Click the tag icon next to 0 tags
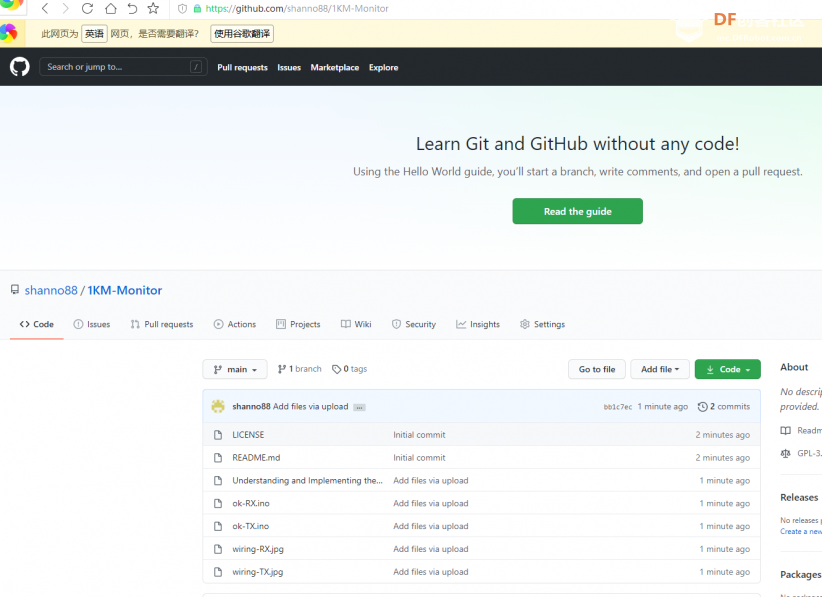The width and height of the screenshot is (822, 597). (336, 369)
